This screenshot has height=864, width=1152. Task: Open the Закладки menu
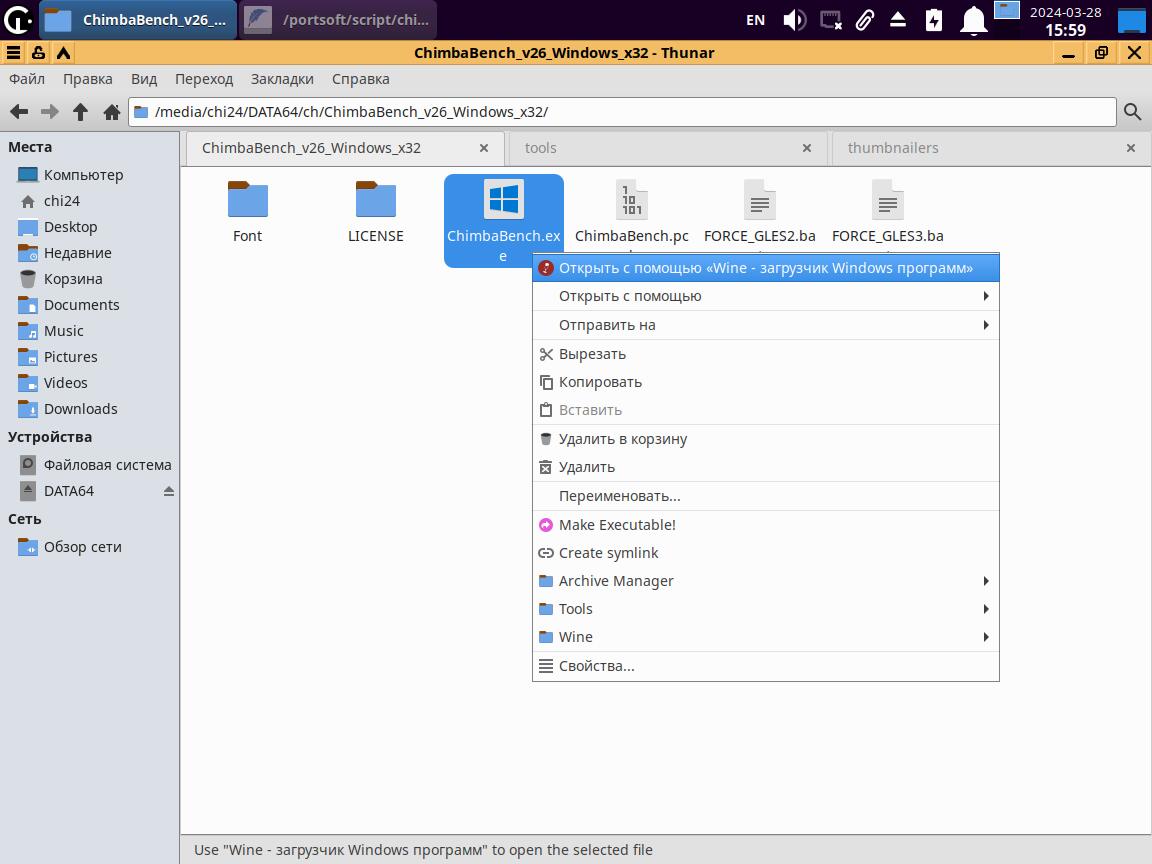coord(282,79)
